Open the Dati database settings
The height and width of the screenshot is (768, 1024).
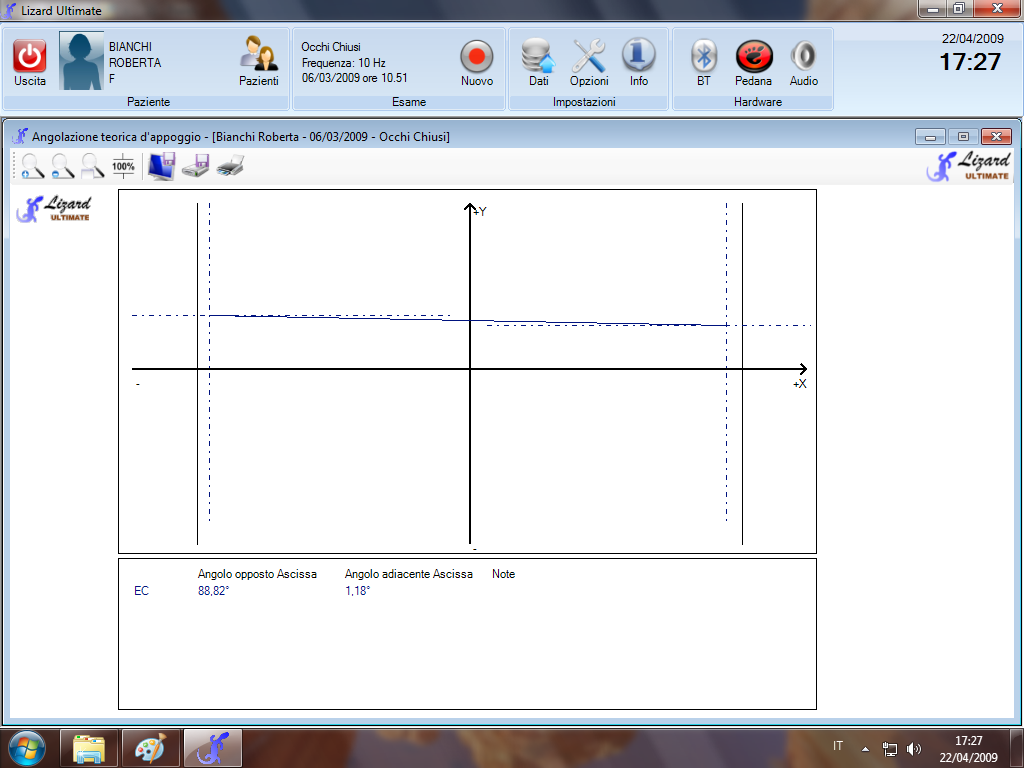pyautogui.click(x=538, y=57)
